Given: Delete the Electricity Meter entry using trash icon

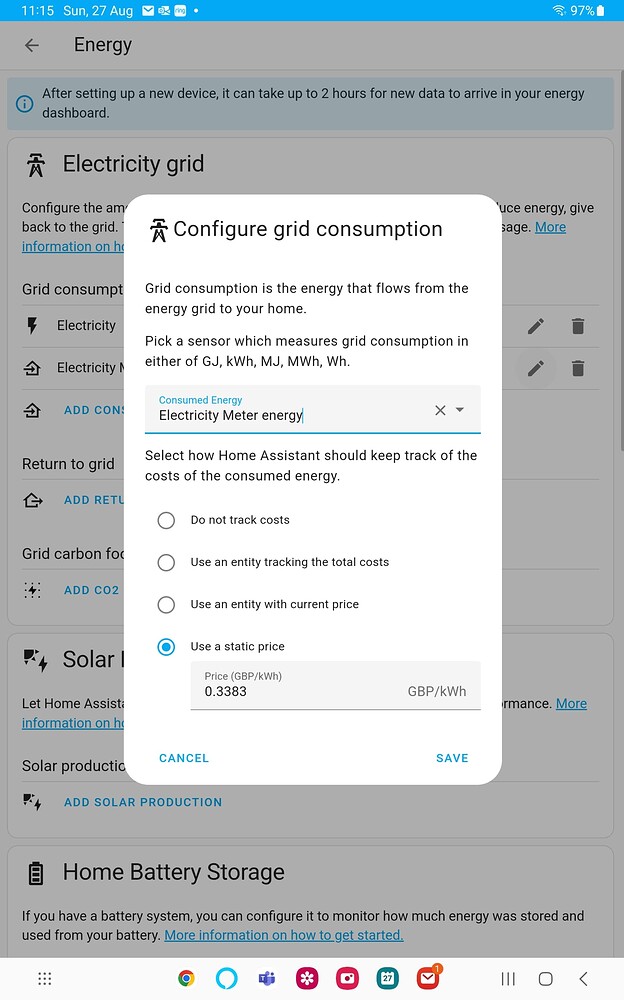Looking at the screenshot, I should 578,368.
